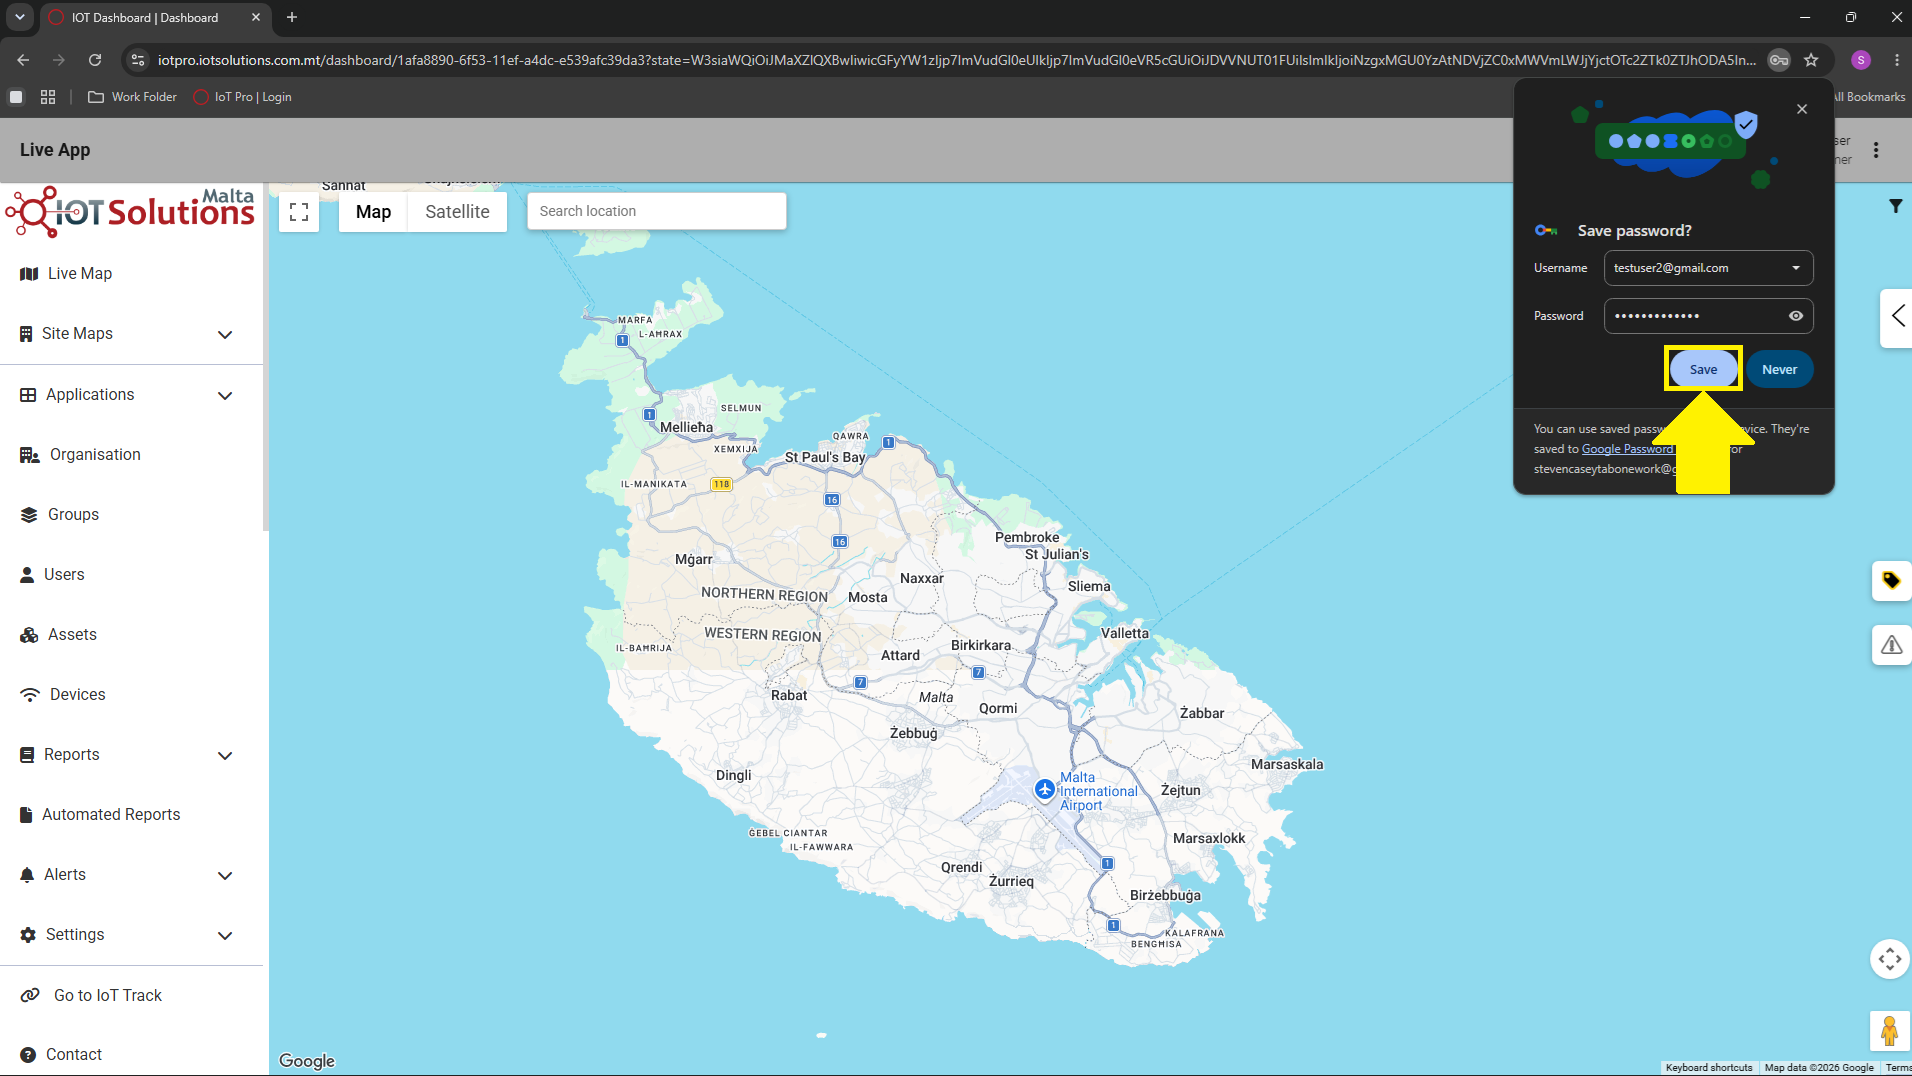Click the map camera pan control
Image resolution: width=1912 pixels, height=1076 pixels.
1890,960
